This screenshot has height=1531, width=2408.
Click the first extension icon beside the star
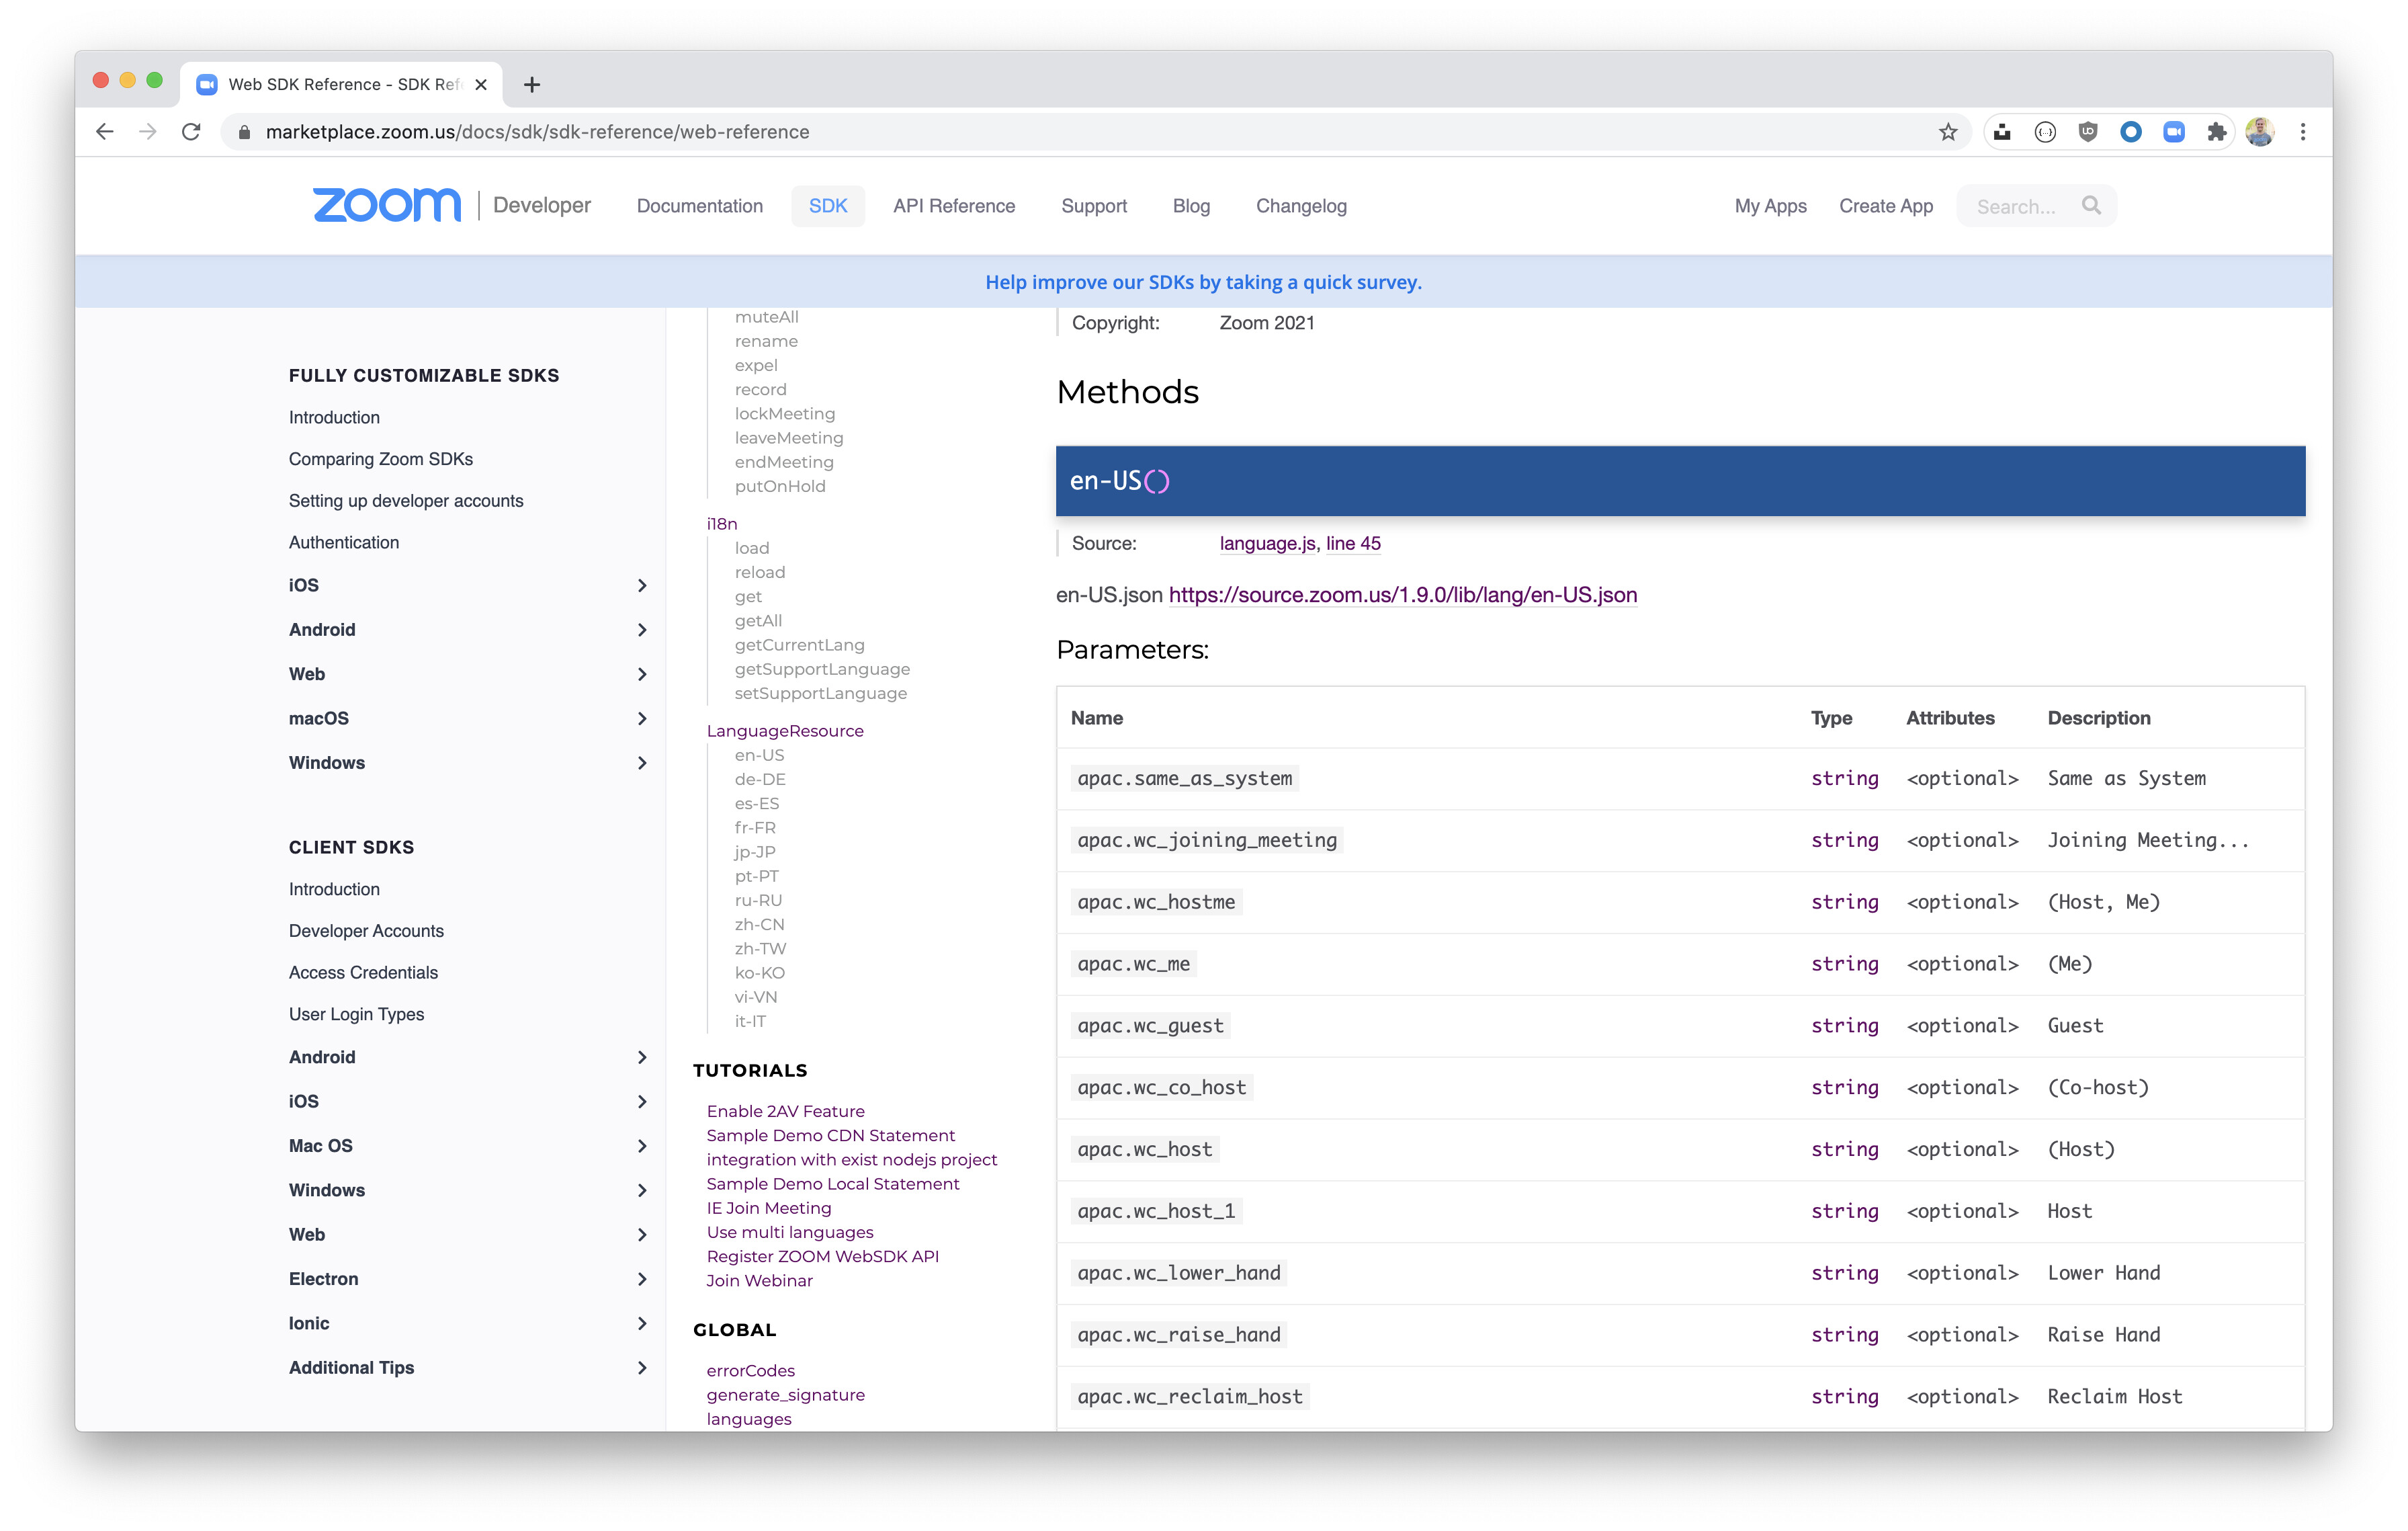2002,132
